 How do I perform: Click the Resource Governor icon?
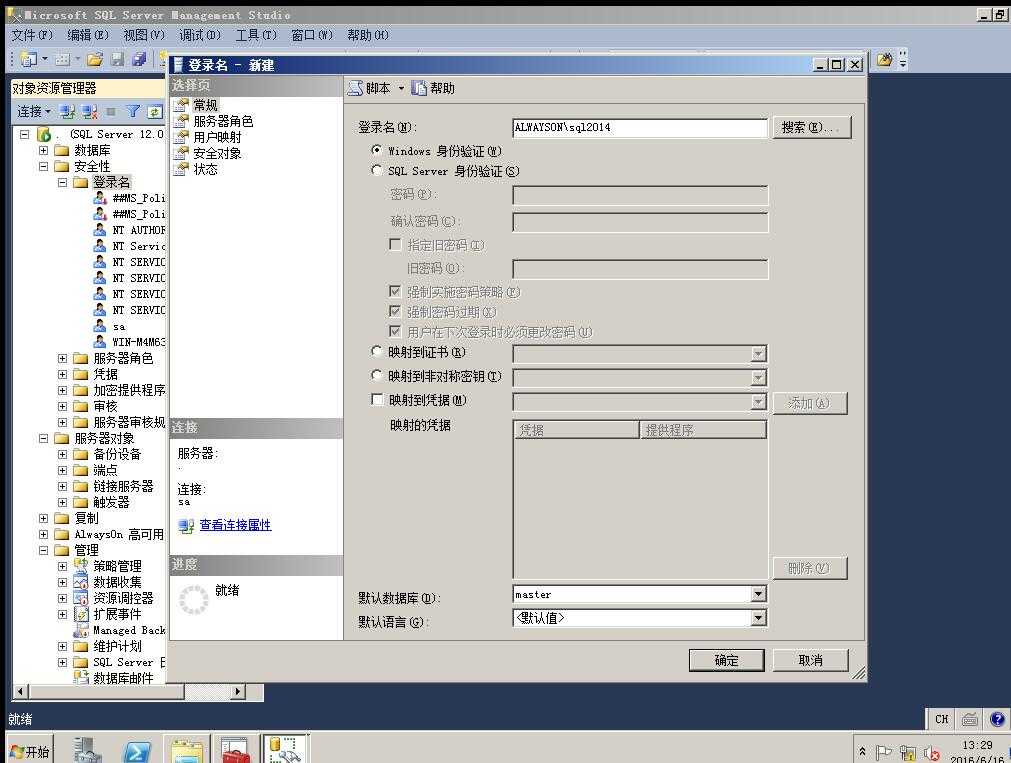[81, 598]
